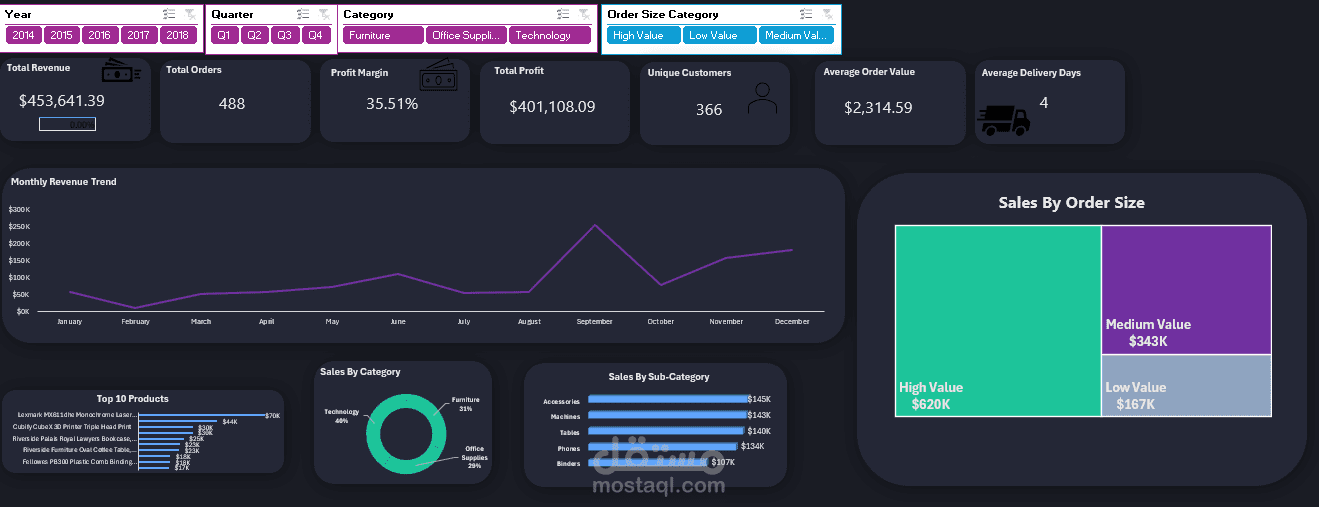The height and width of the screenshot is (507, 1319).
Task: Filter by year 2016
Action: (x=100, y=35)
